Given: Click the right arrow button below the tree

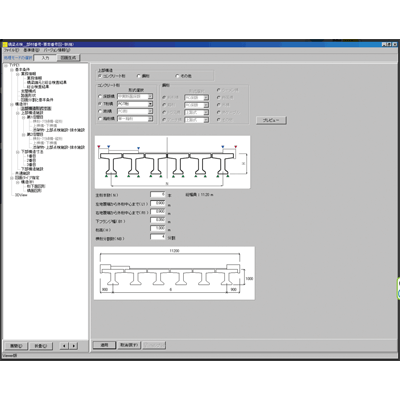Looking at the screenshot, I should 74,346.
